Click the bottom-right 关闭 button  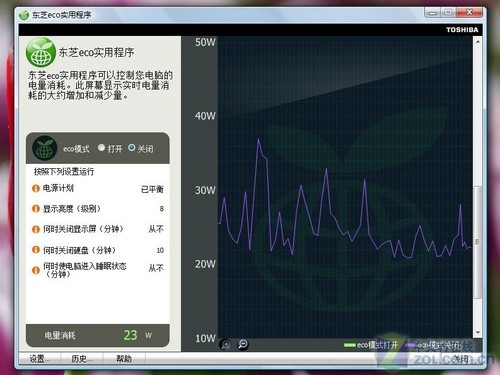(461, 359)
